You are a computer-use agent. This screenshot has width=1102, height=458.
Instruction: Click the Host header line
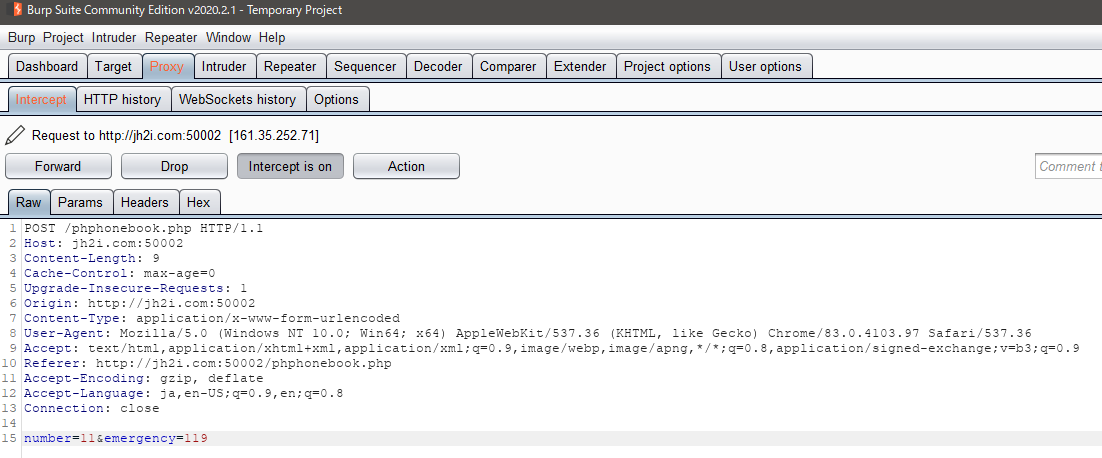(103, 243)
